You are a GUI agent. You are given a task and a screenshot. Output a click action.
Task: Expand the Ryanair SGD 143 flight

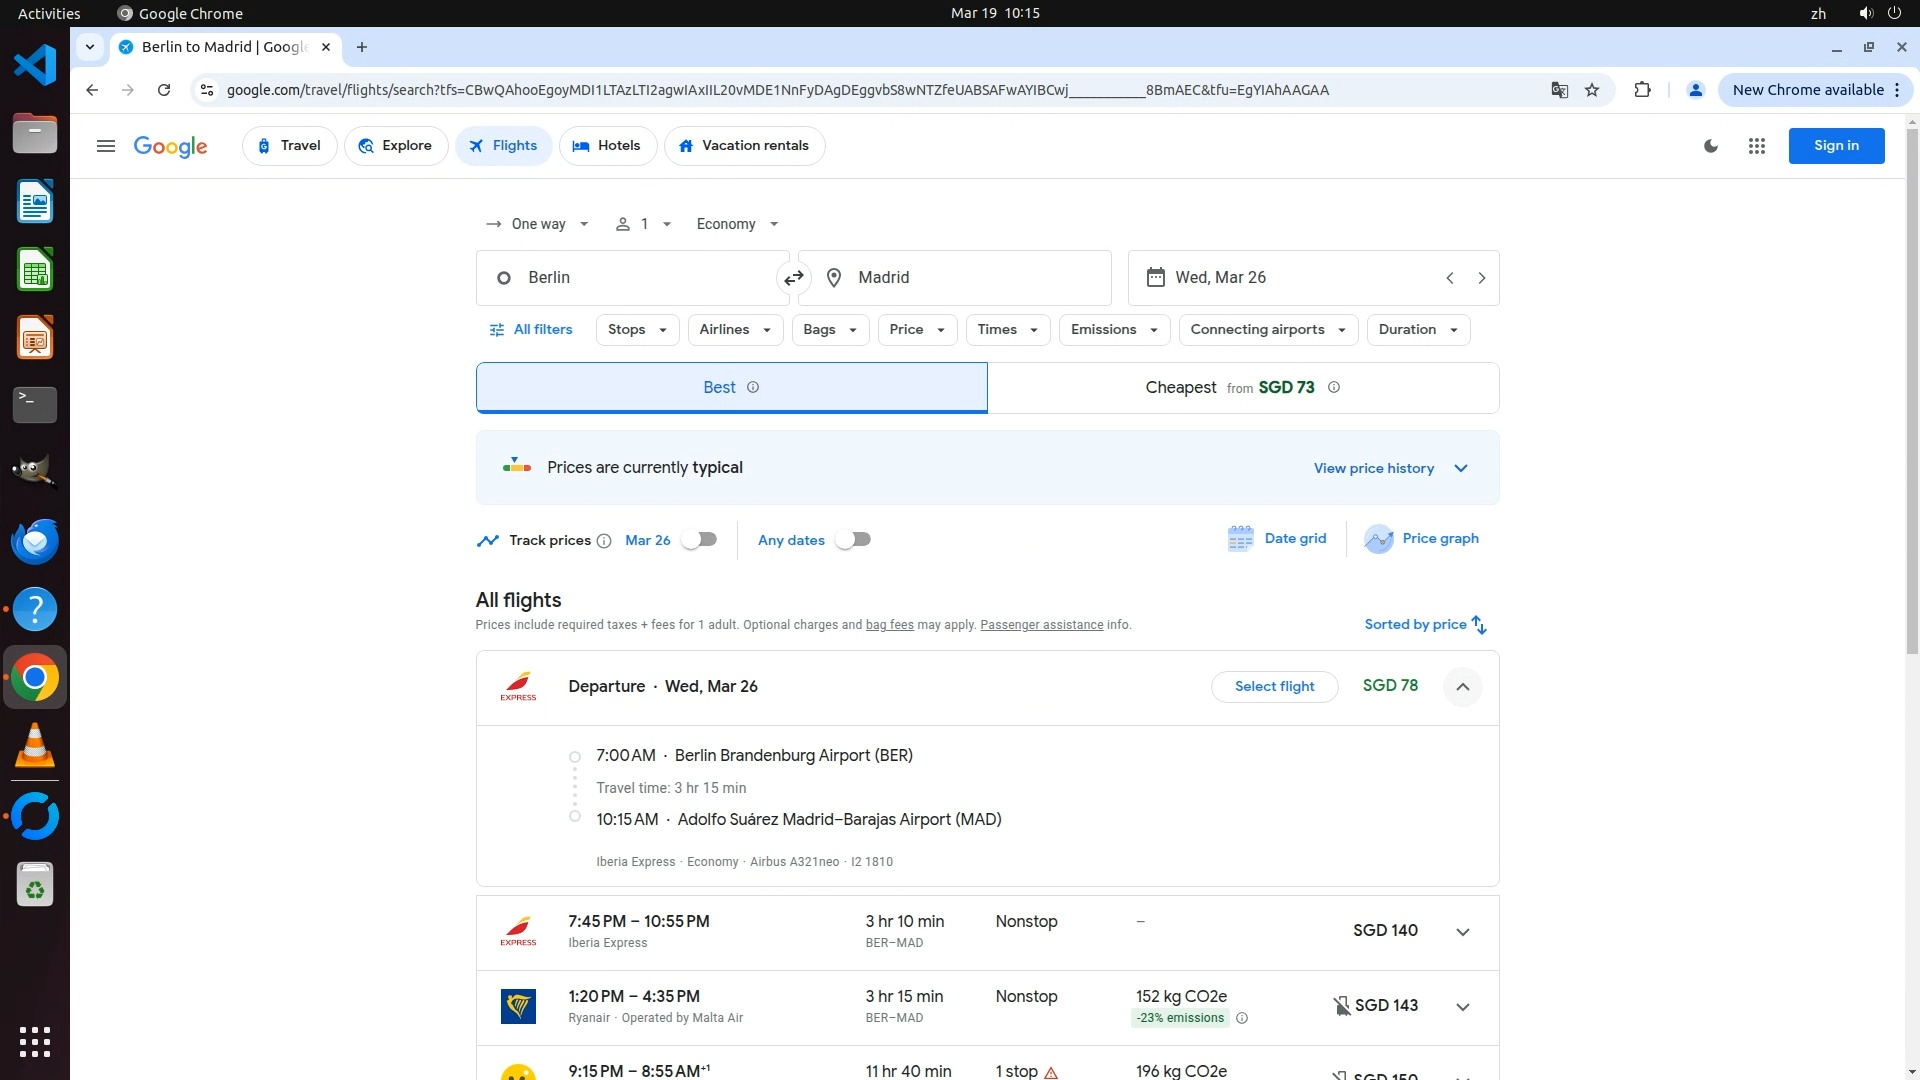[x=1462, y=1007]
